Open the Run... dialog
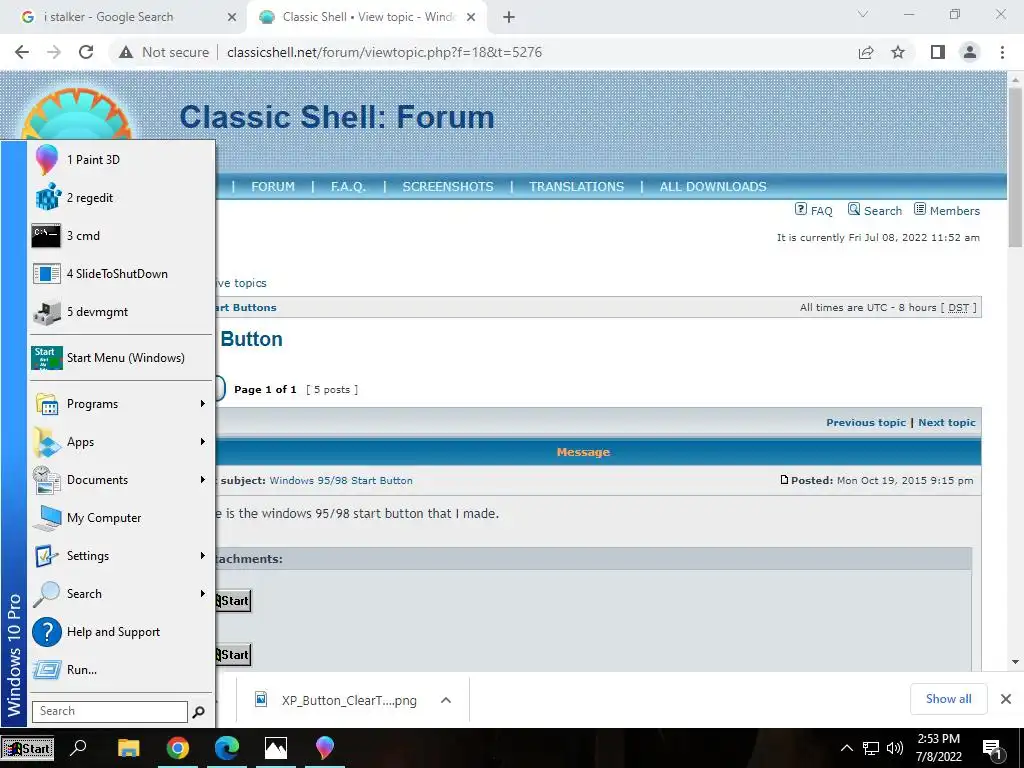This screenshot has width=1024, height=768. (x=121, y=670)
